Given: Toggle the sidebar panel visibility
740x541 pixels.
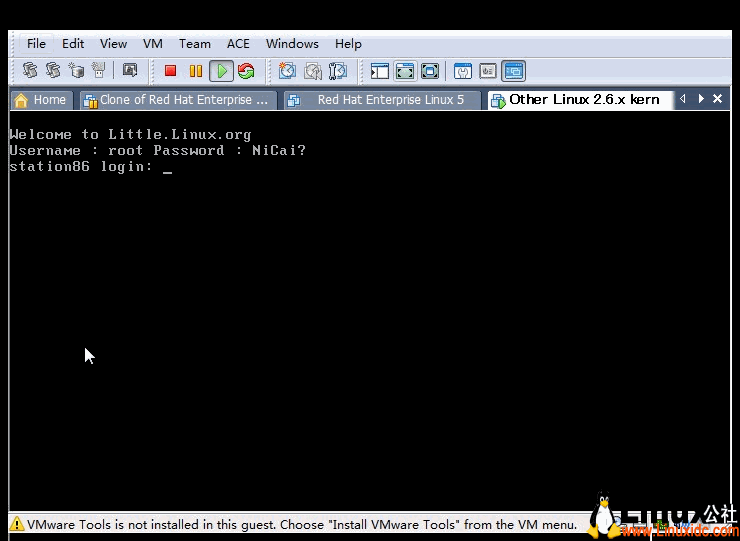Looking at the screenshot, I should [x=380, y=71].
